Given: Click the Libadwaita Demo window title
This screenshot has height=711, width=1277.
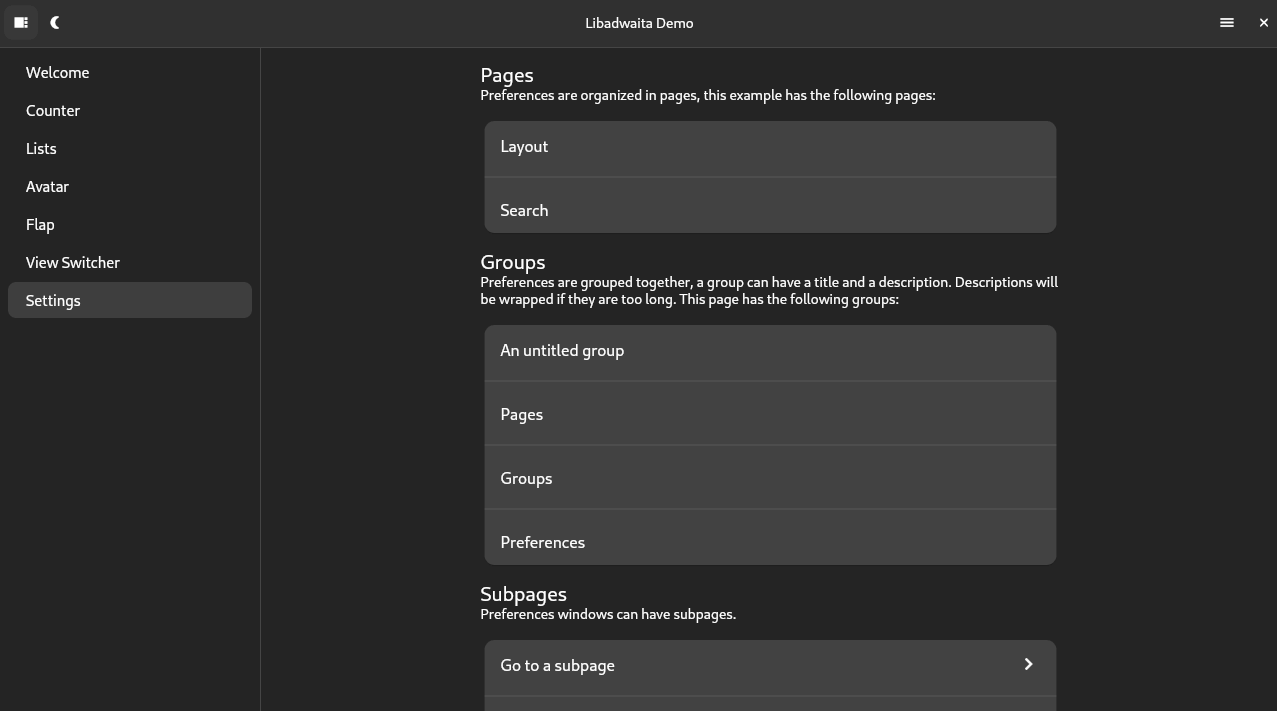Looking at the screenshot, I should tap(639, 23).
